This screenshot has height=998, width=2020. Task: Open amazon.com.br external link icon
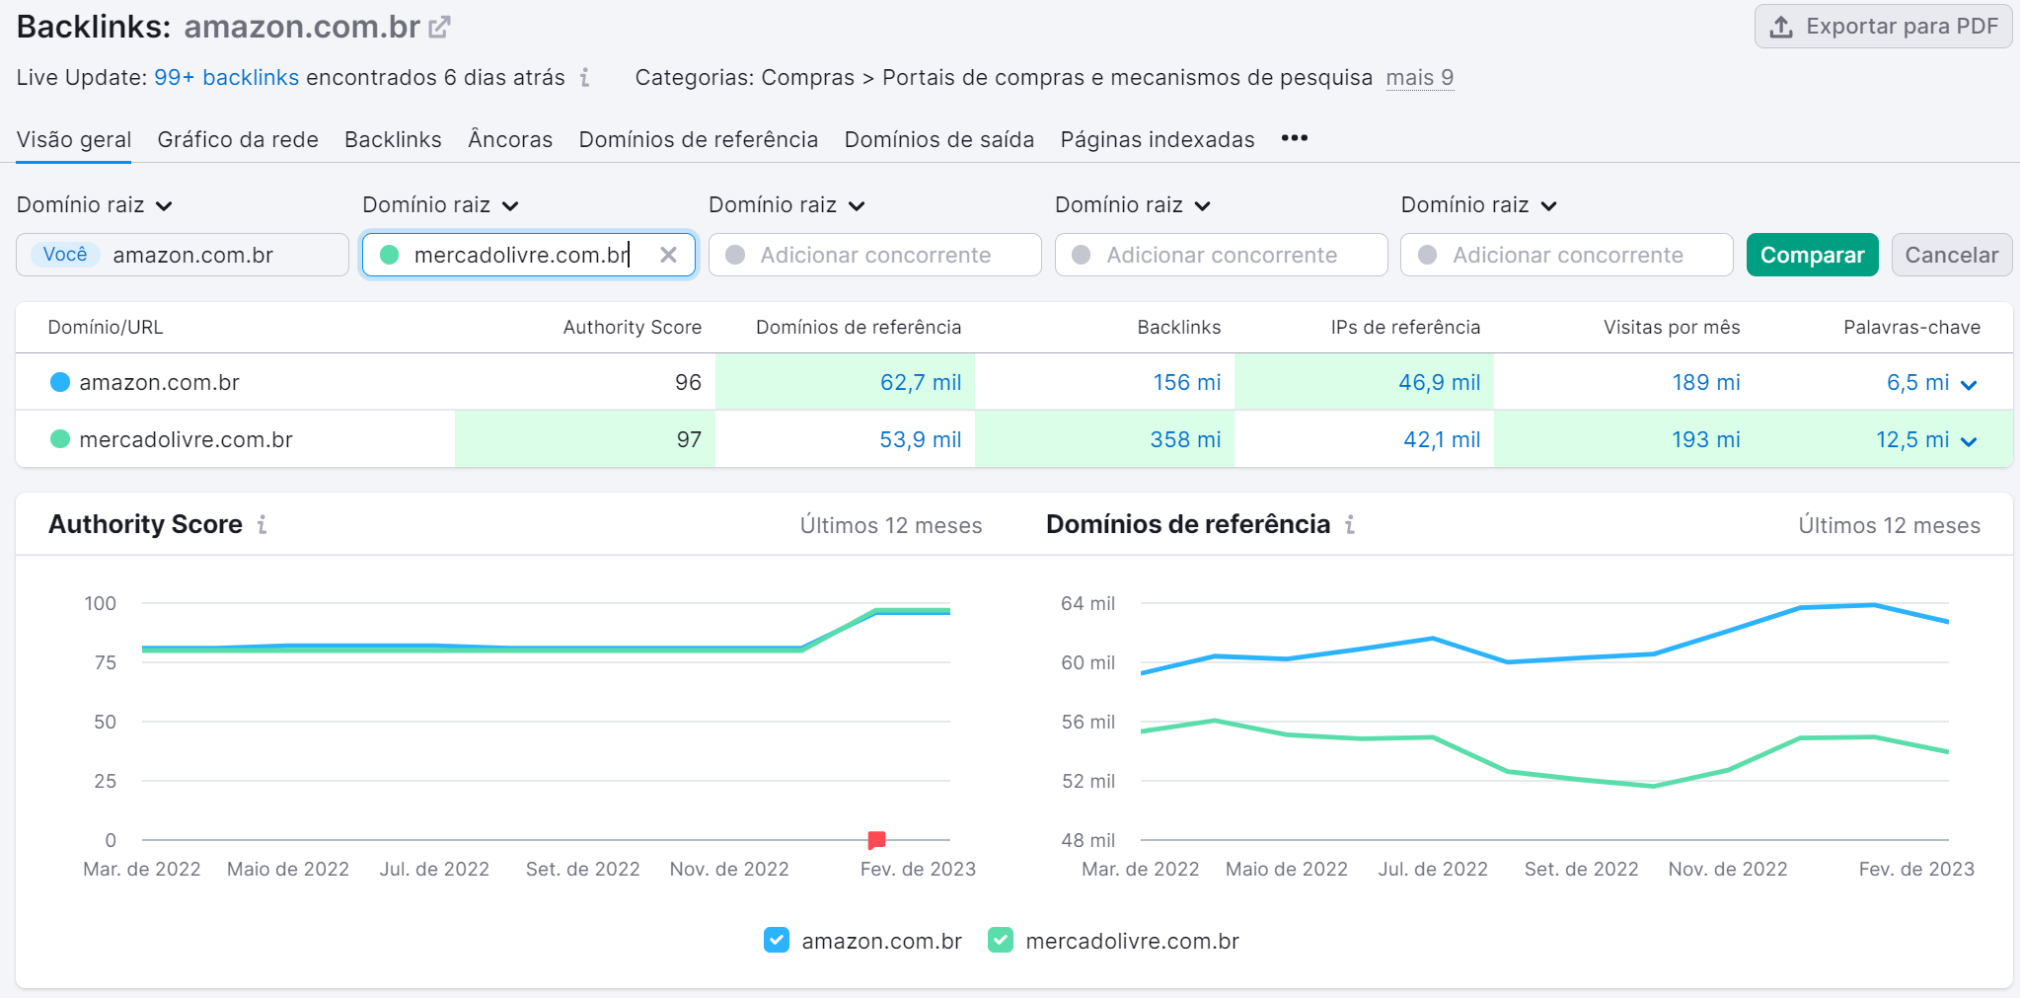pyautogui.click(x=440, y=27)
